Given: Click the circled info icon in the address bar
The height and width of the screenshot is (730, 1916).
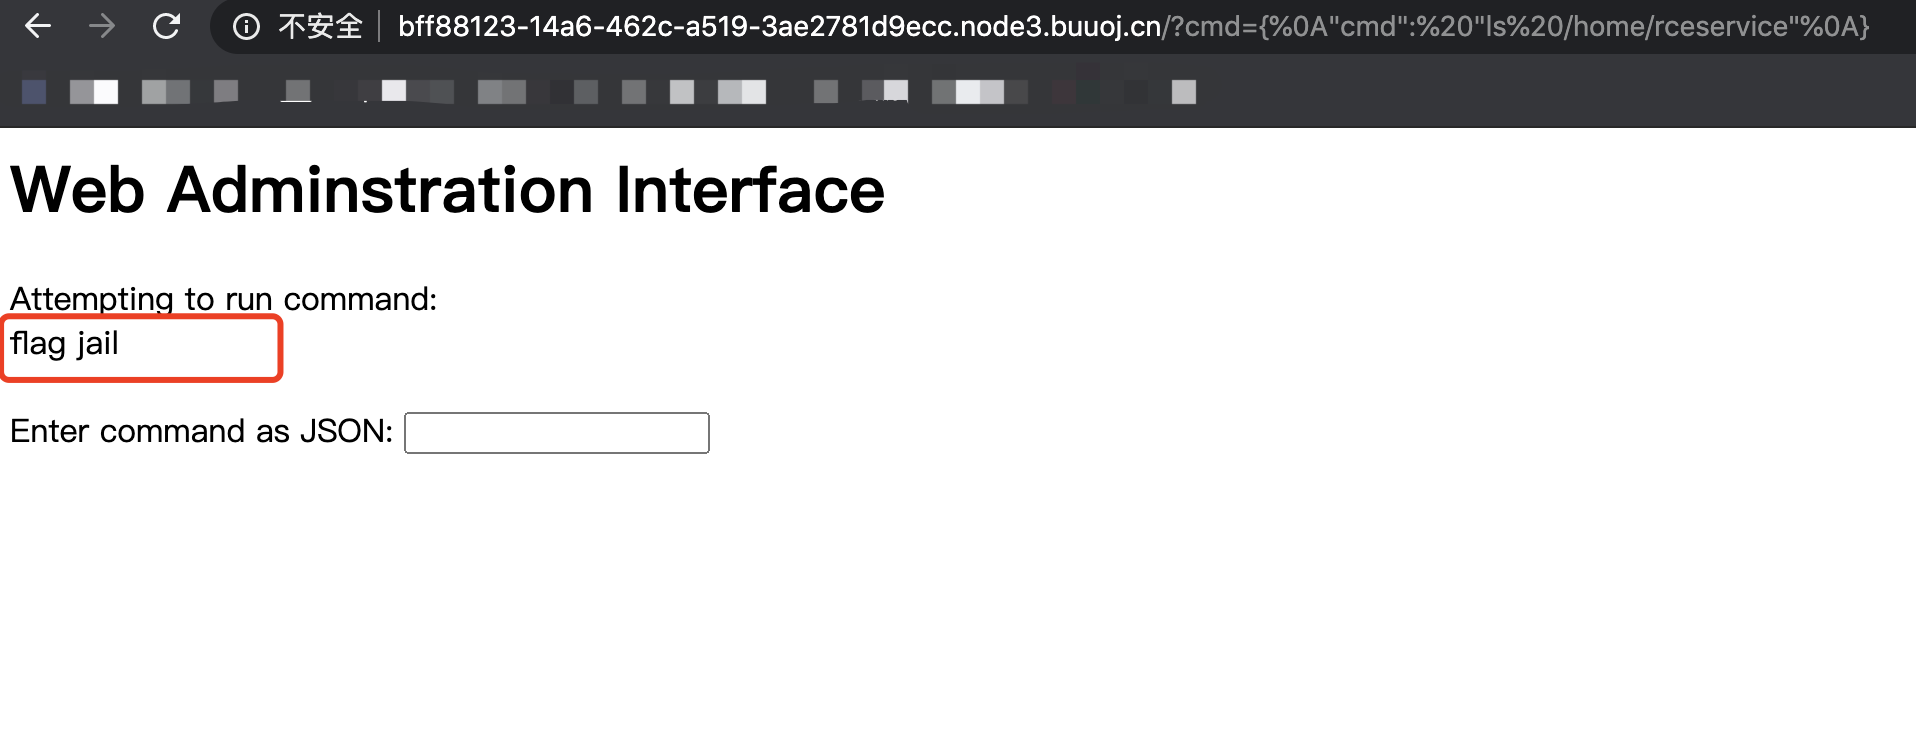Looking at the screenshot, I should [x=246, y=26].
